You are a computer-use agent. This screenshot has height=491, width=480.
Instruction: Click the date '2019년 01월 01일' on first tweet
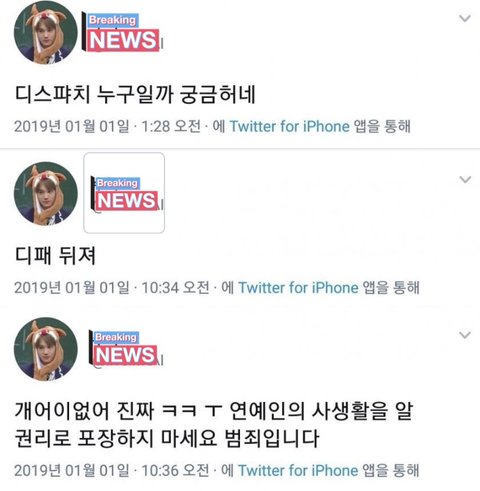tap(72, 127)
